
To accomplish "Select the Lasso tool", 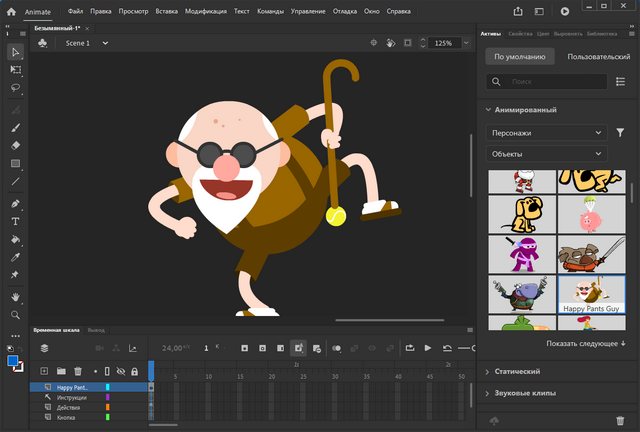I will click(16, 87).
